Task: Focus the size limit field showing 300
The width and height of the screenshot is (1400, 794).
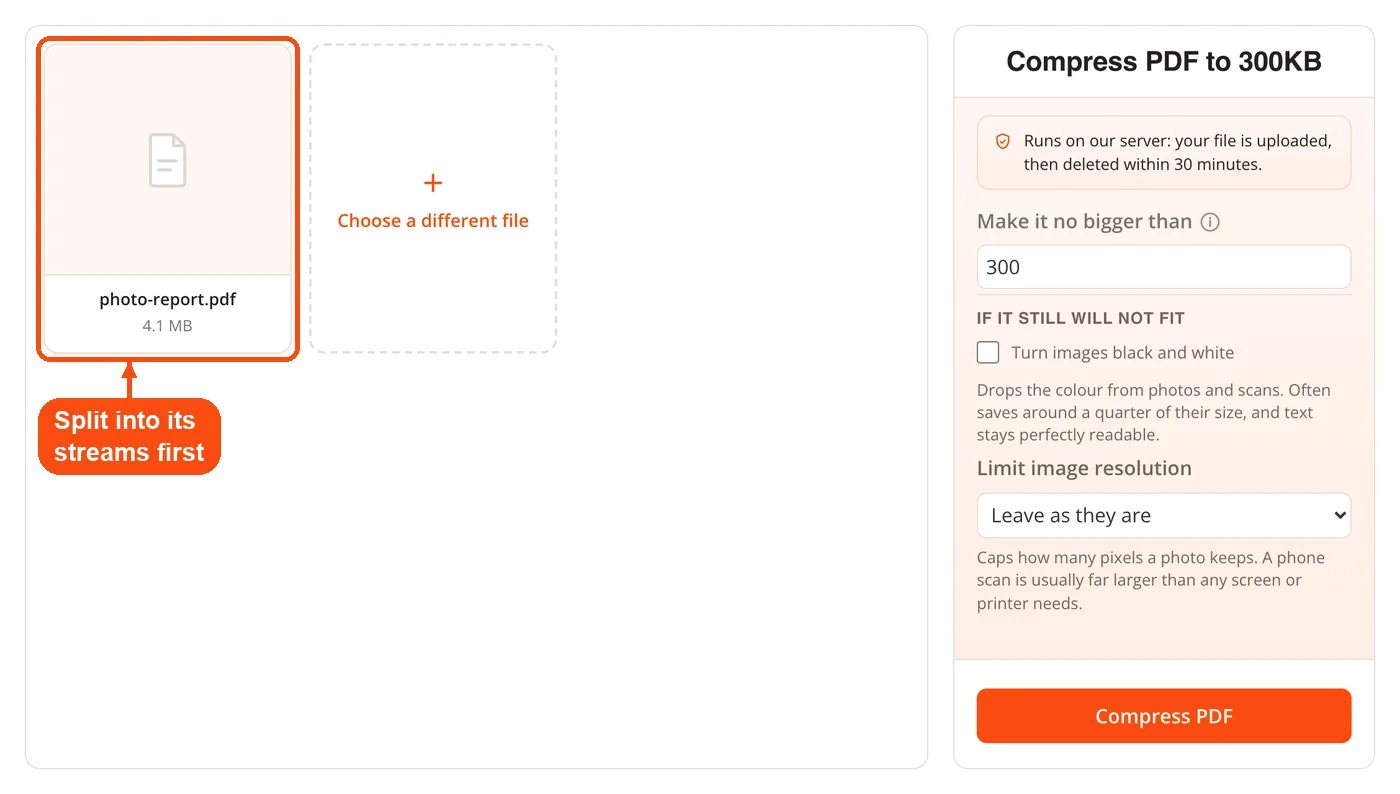Action: point(1164,267)
